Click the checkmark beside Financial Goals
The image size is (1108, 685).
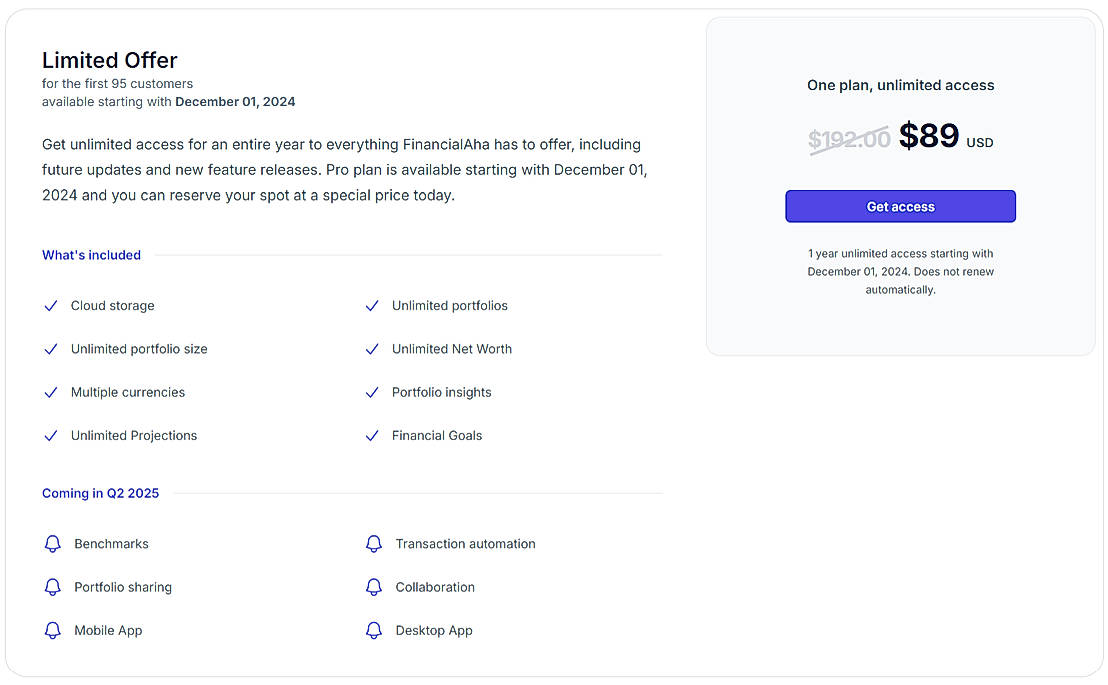click(x=372, y=435)
